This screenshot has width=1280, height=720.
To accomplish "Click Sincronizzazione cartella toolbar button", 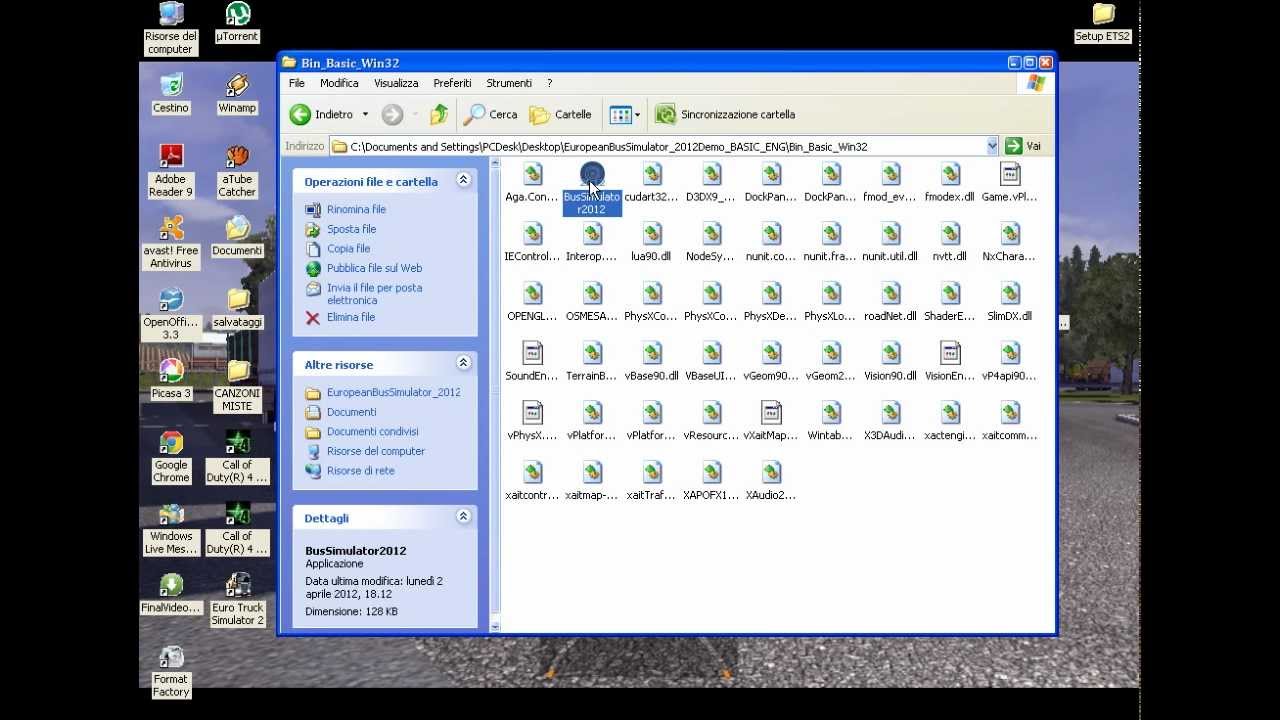I will tap(725, 115).
